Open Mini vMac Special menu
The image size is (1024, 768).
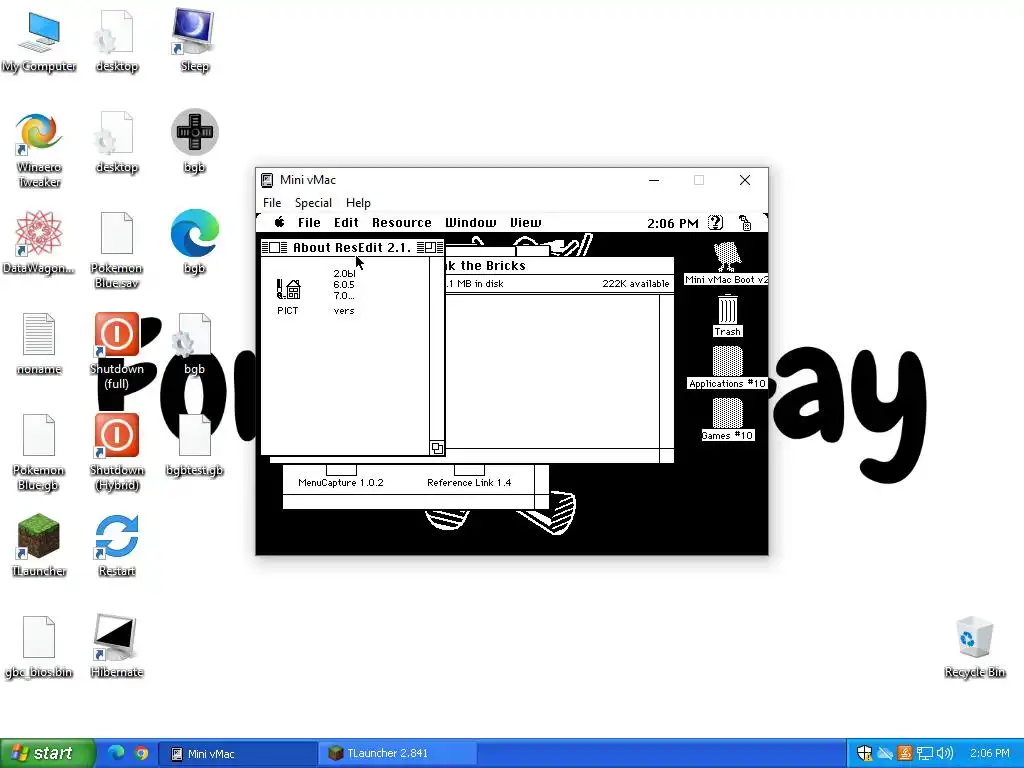313,202
